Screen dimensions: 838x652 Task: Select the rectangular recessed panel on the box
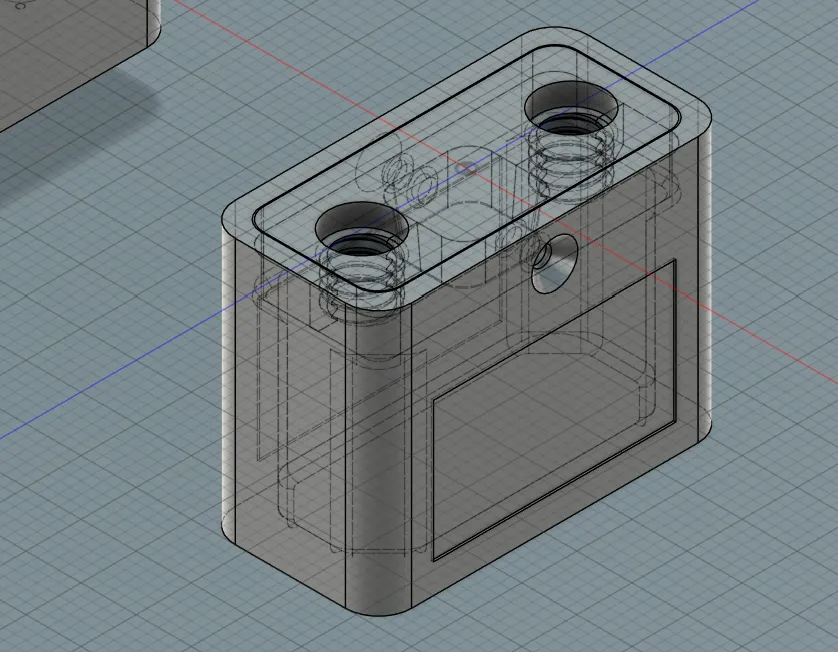pyautogui.click(x=554, y=411)
